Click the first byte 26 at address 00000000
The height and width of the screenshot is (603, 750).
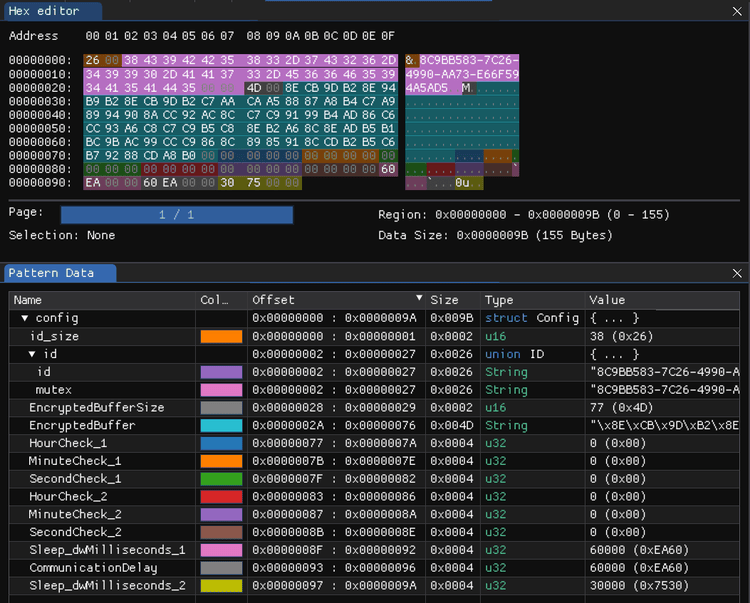click(93, 60)
